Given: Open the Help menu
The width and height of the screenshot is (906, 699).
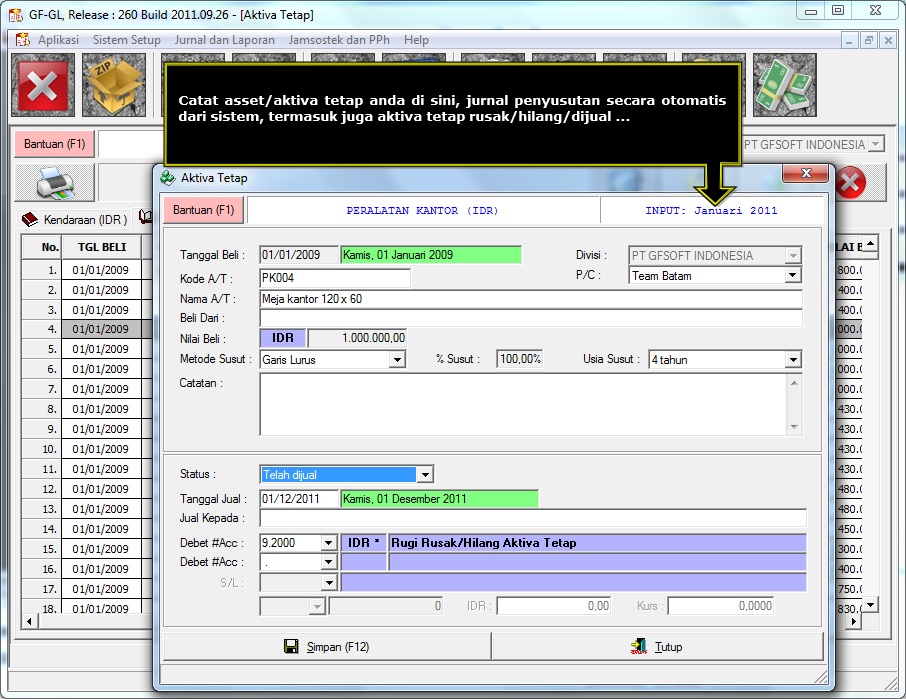Looking at the screenshot, I should 416,40.
